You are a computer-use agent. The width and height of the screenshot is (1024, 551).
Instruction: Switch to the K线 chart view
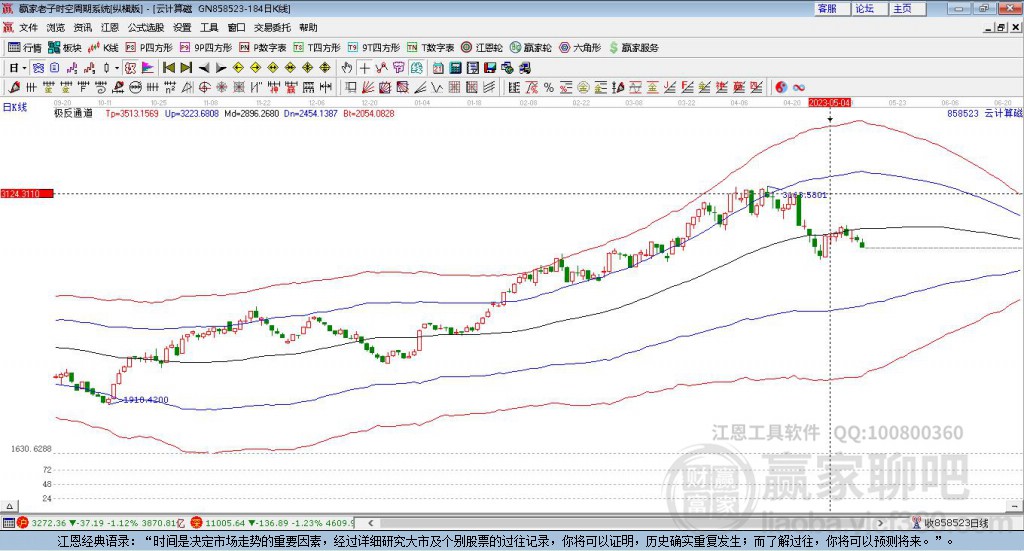coord(103,48)
